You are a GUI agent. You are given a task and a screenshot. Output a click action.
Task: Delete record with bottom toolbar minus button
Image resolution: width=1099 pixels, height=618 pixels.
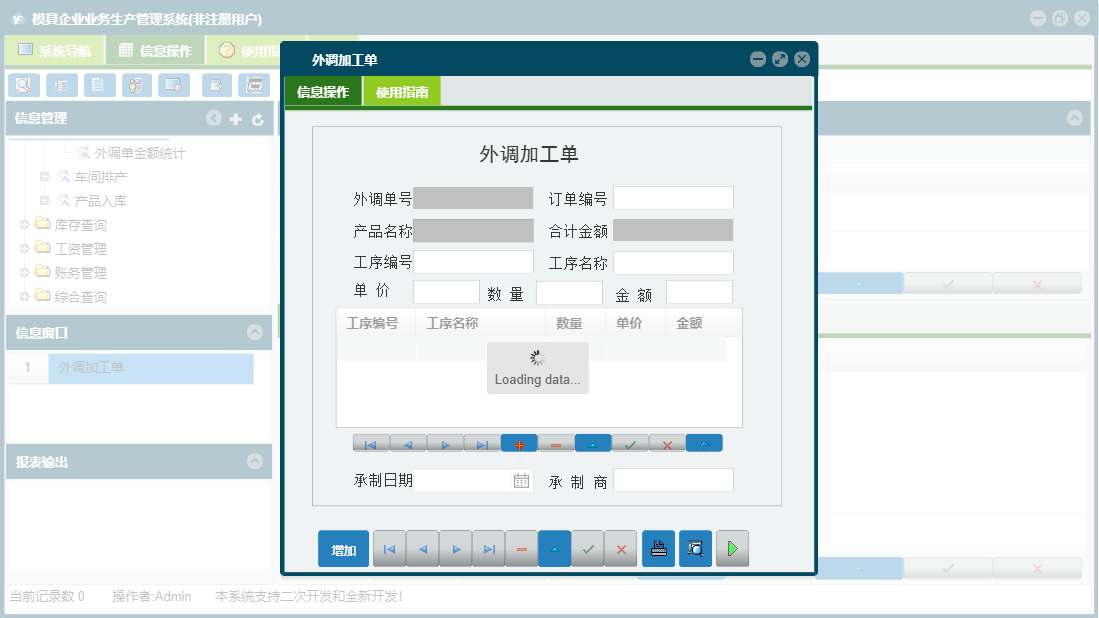click(522, 549)
